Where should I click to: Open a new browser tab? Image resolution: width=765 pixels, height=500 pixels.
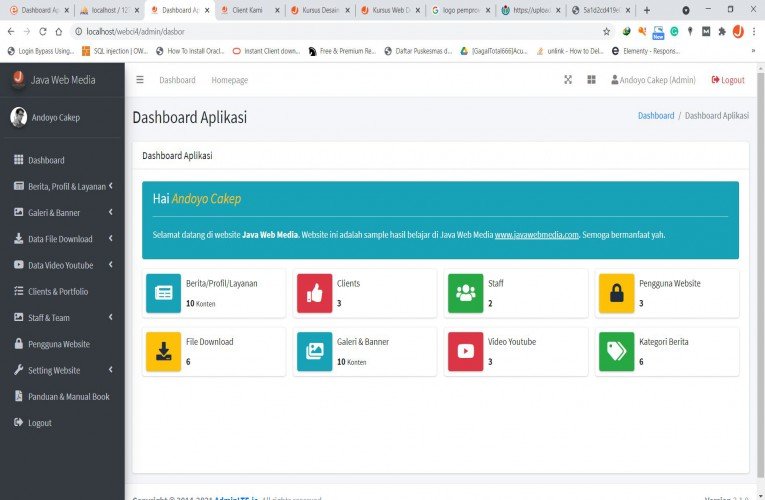[x=646, y=10]
